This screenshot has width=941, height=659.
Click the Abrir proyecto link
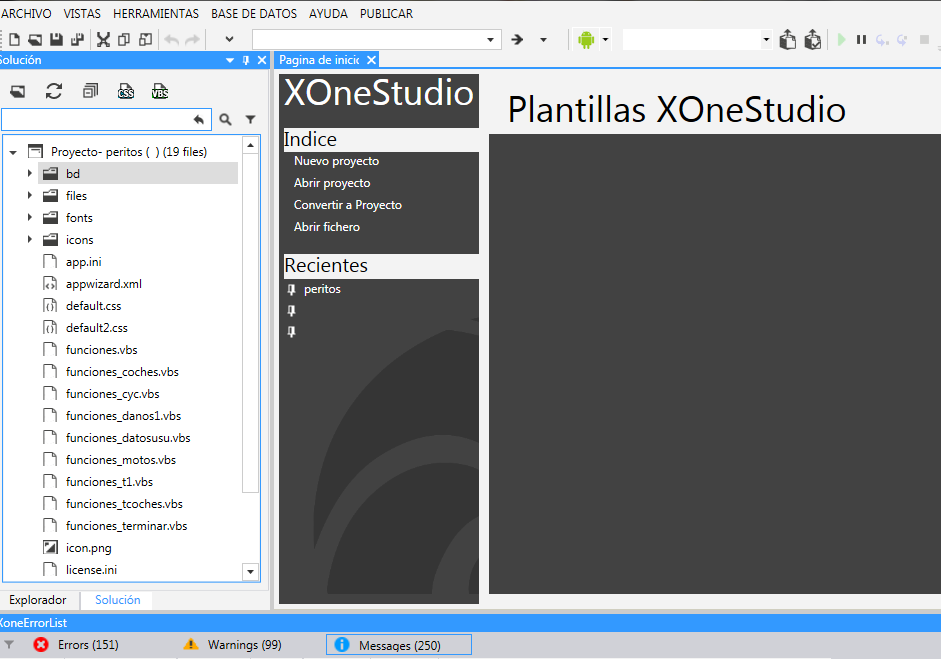332,183
